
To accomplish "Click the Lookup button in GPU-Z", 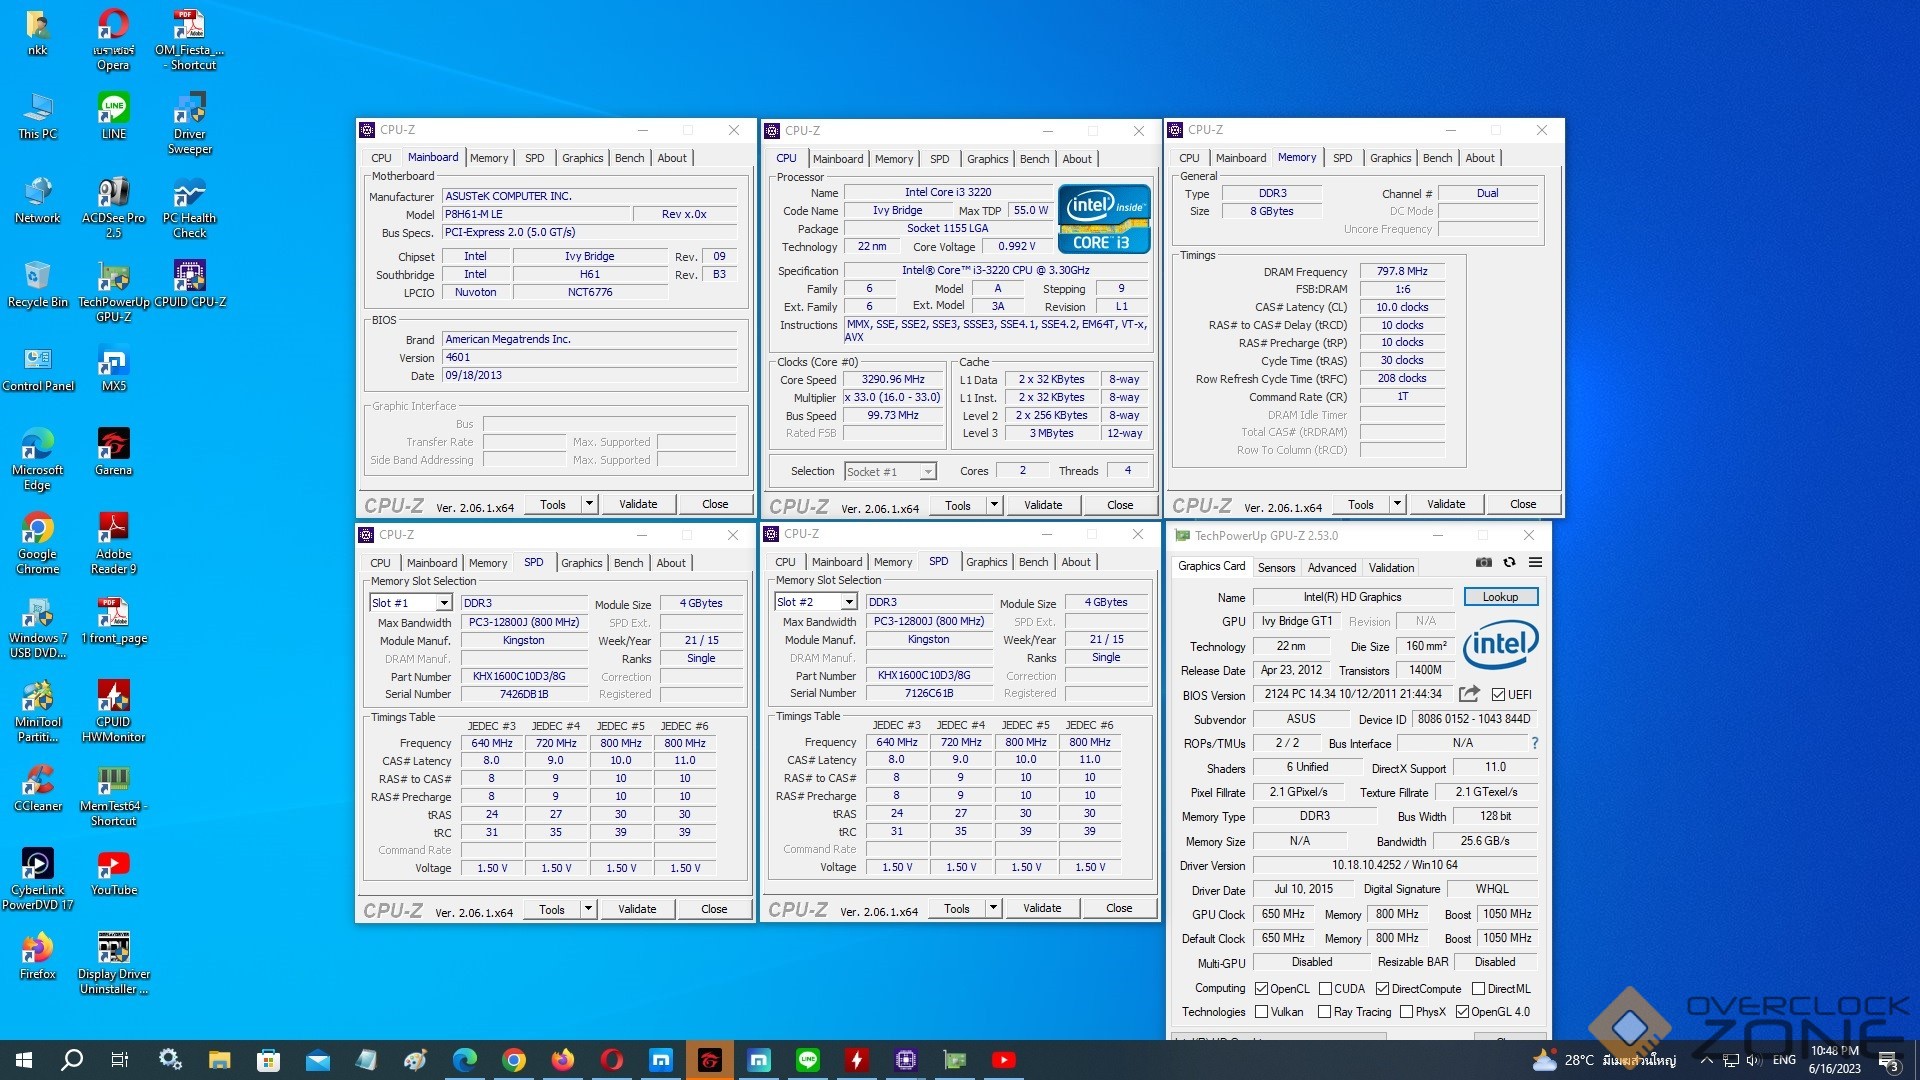I will [1500, 597].
